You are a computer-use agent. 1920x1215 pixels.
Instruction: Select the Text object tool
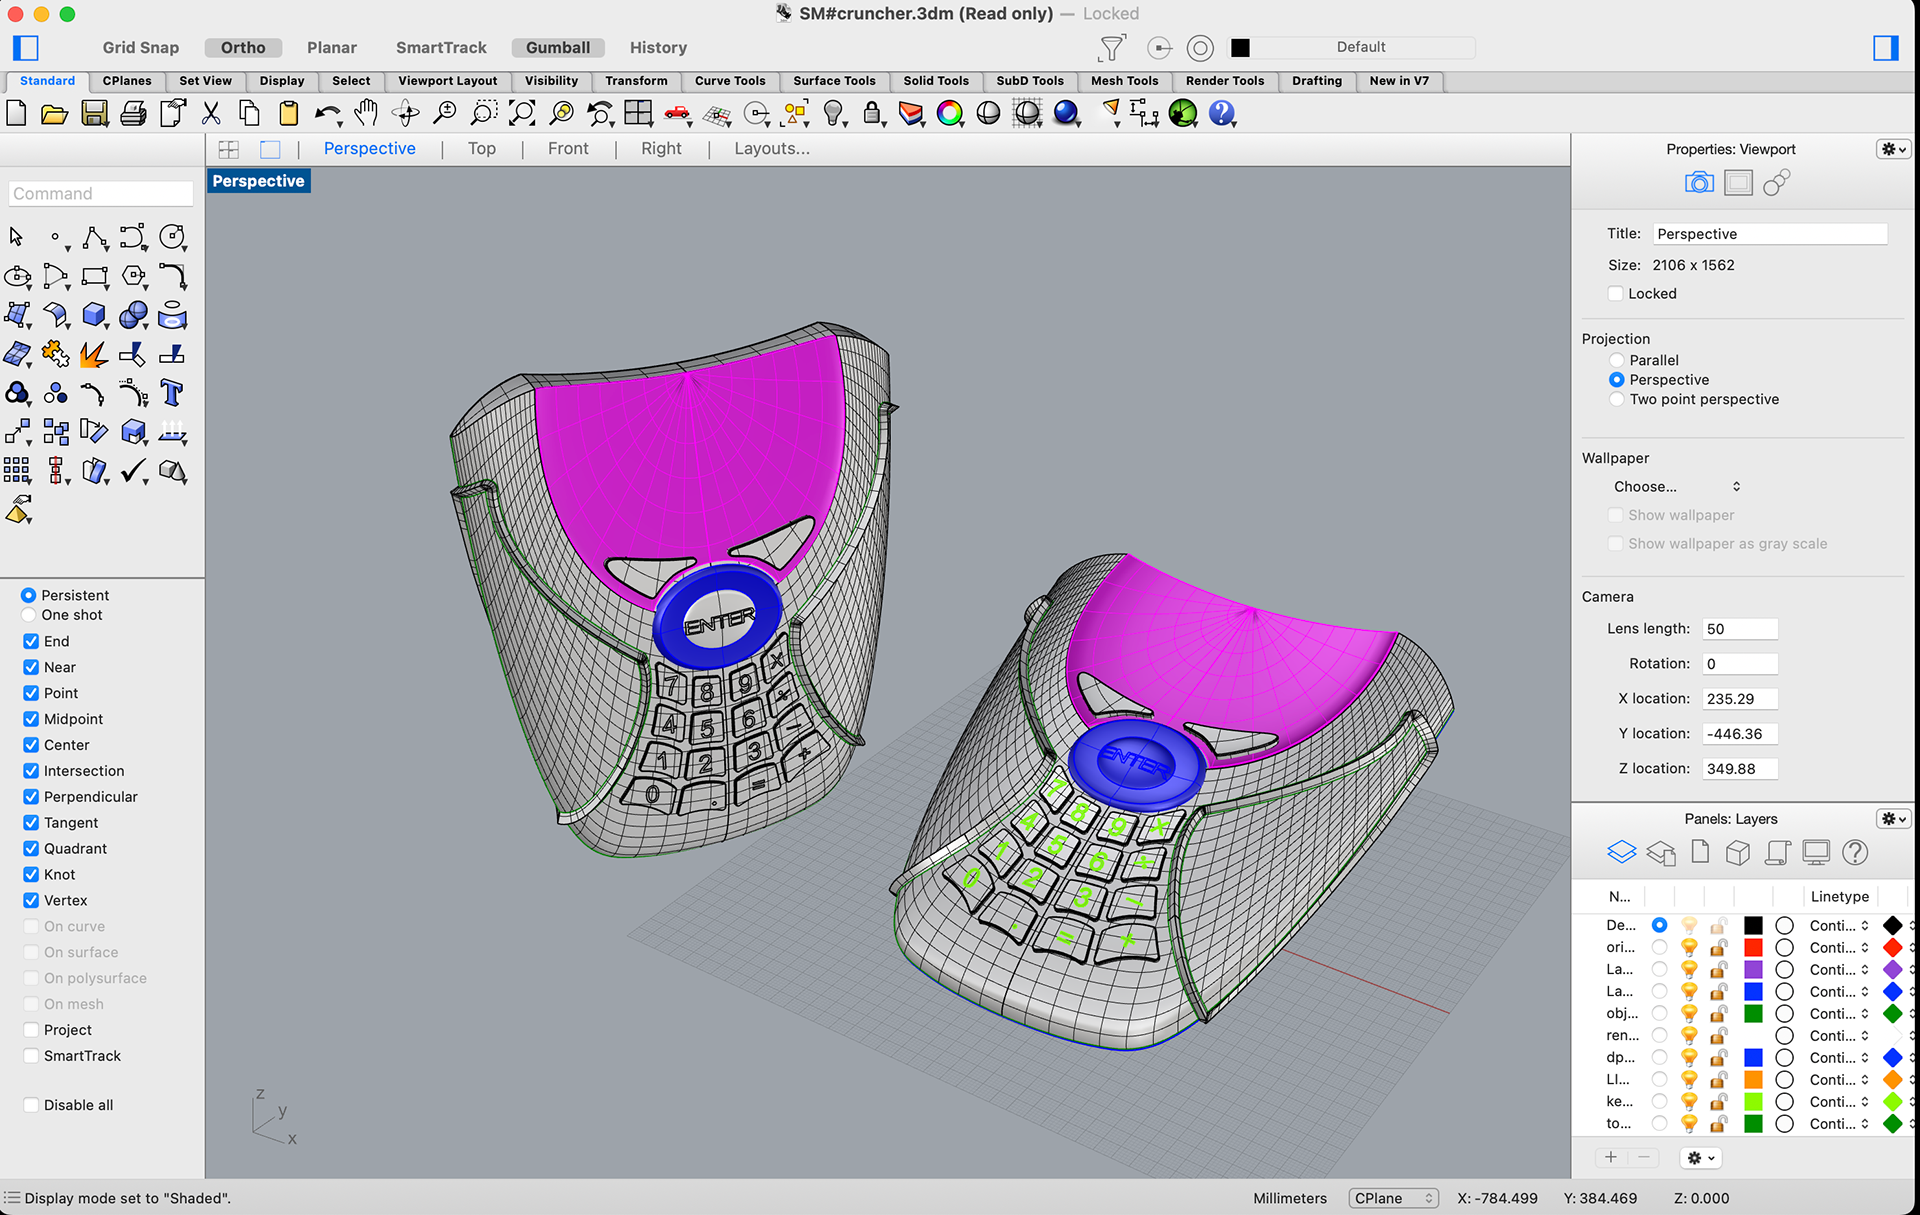pos(172,393)
